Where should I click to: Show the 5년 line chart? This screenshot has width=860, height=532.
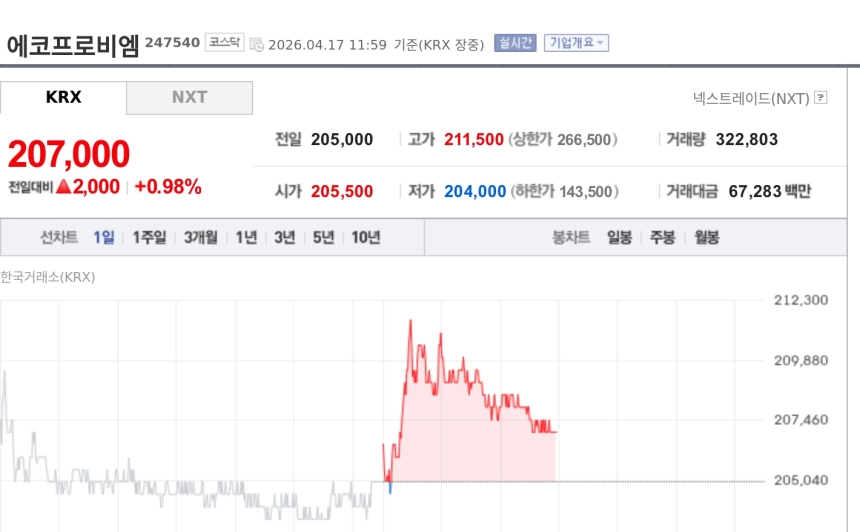point(323,237)
